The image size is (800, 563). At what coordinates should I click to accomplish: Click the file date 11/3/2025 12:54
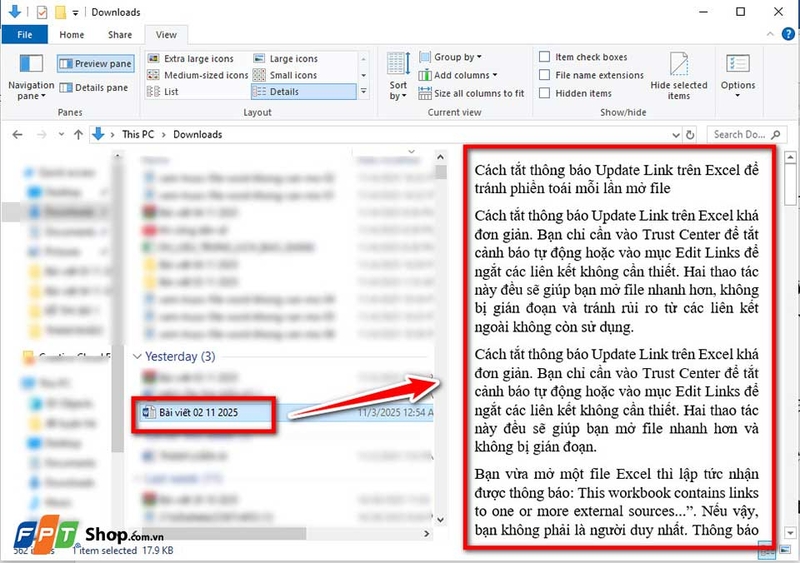coord(395,412)
